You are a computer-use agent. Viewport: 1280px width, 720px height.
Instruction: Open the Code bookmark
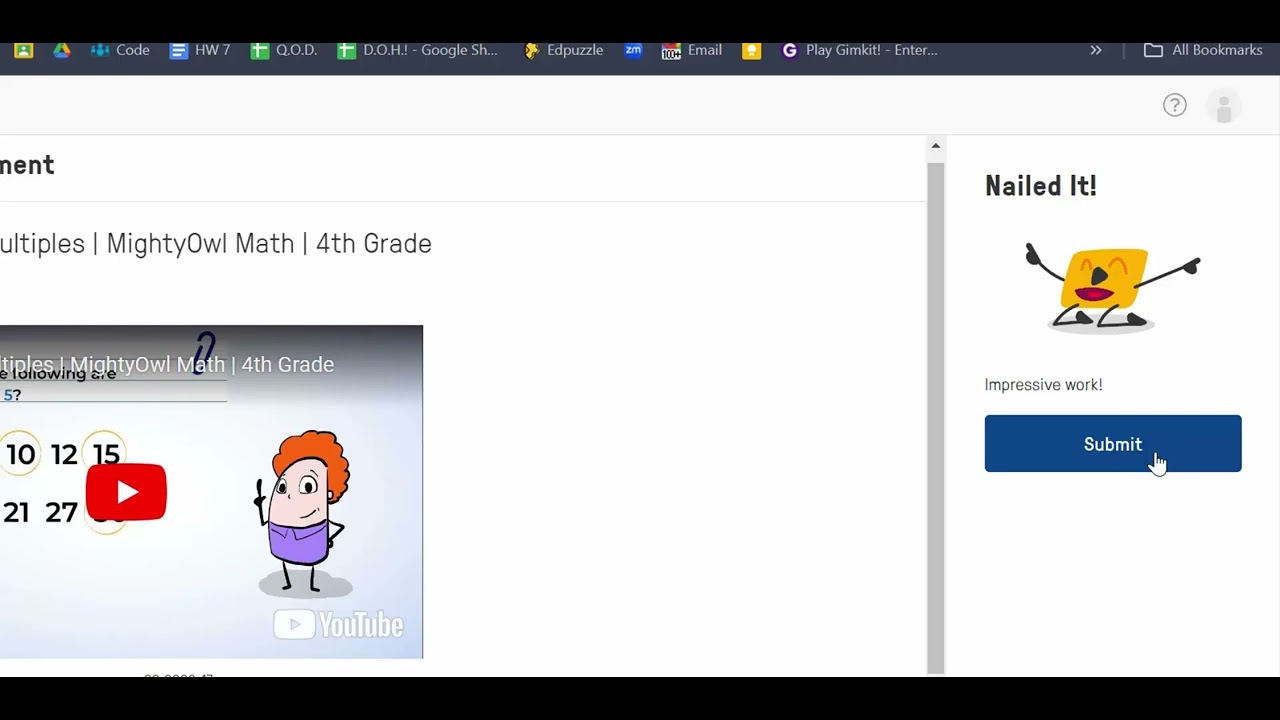point(120,50)
